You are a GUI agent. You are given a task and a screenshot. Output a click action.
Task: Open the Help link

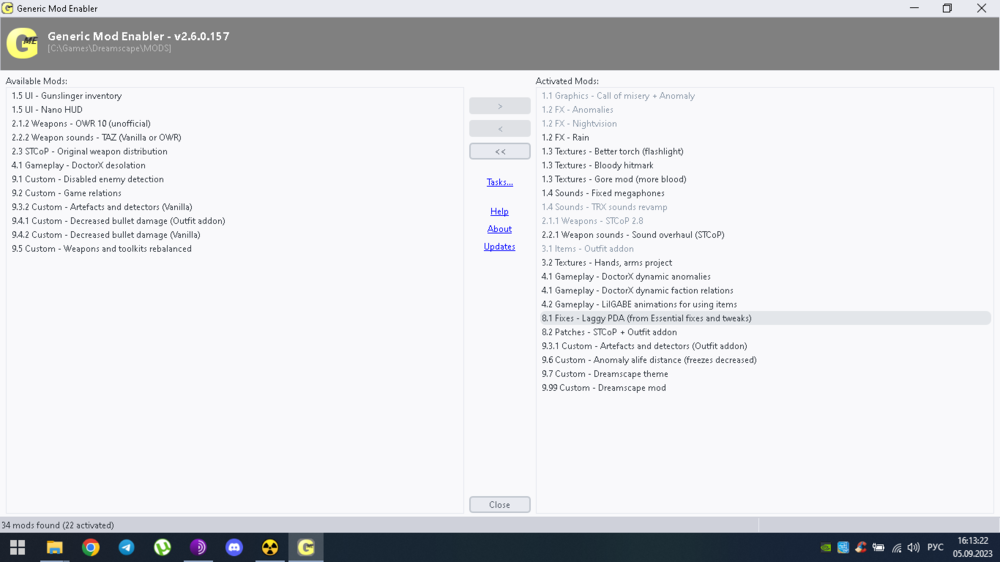pos(499,212)
